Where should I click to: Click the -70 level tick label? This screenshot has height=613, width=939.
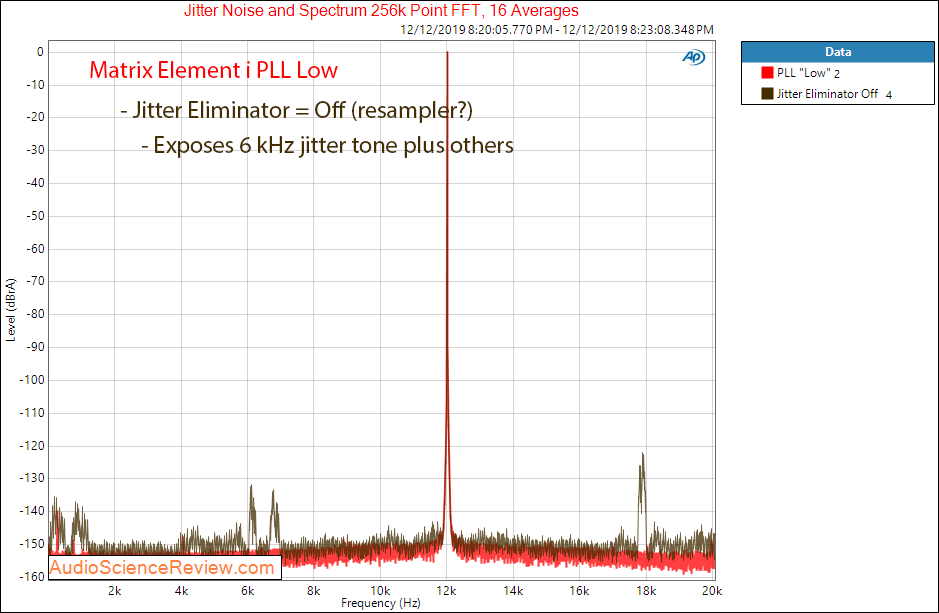click(x=35, y=281)
